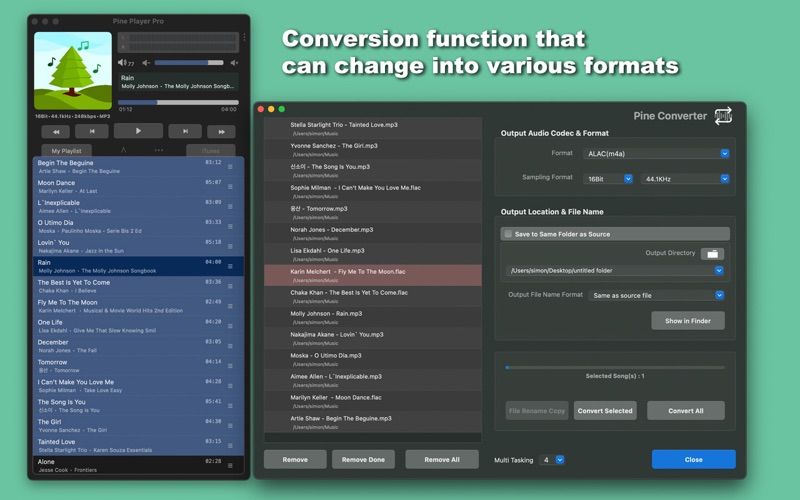Open the 44.1KHz sample rate dropdown
This screenshot has height=500, width=800.
[x=685, y=179]
